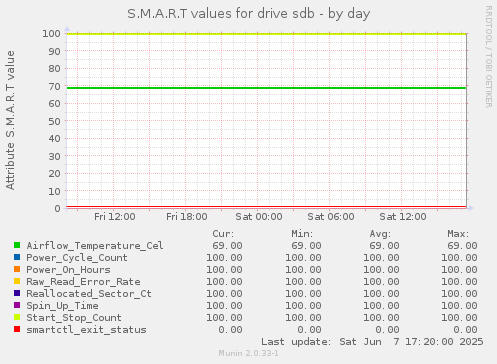Click the green Airflow_Temperature_Cel legend swatch
Image resolution: width=497 pixels, height=364 pixels.
click(x=17, y=245)
